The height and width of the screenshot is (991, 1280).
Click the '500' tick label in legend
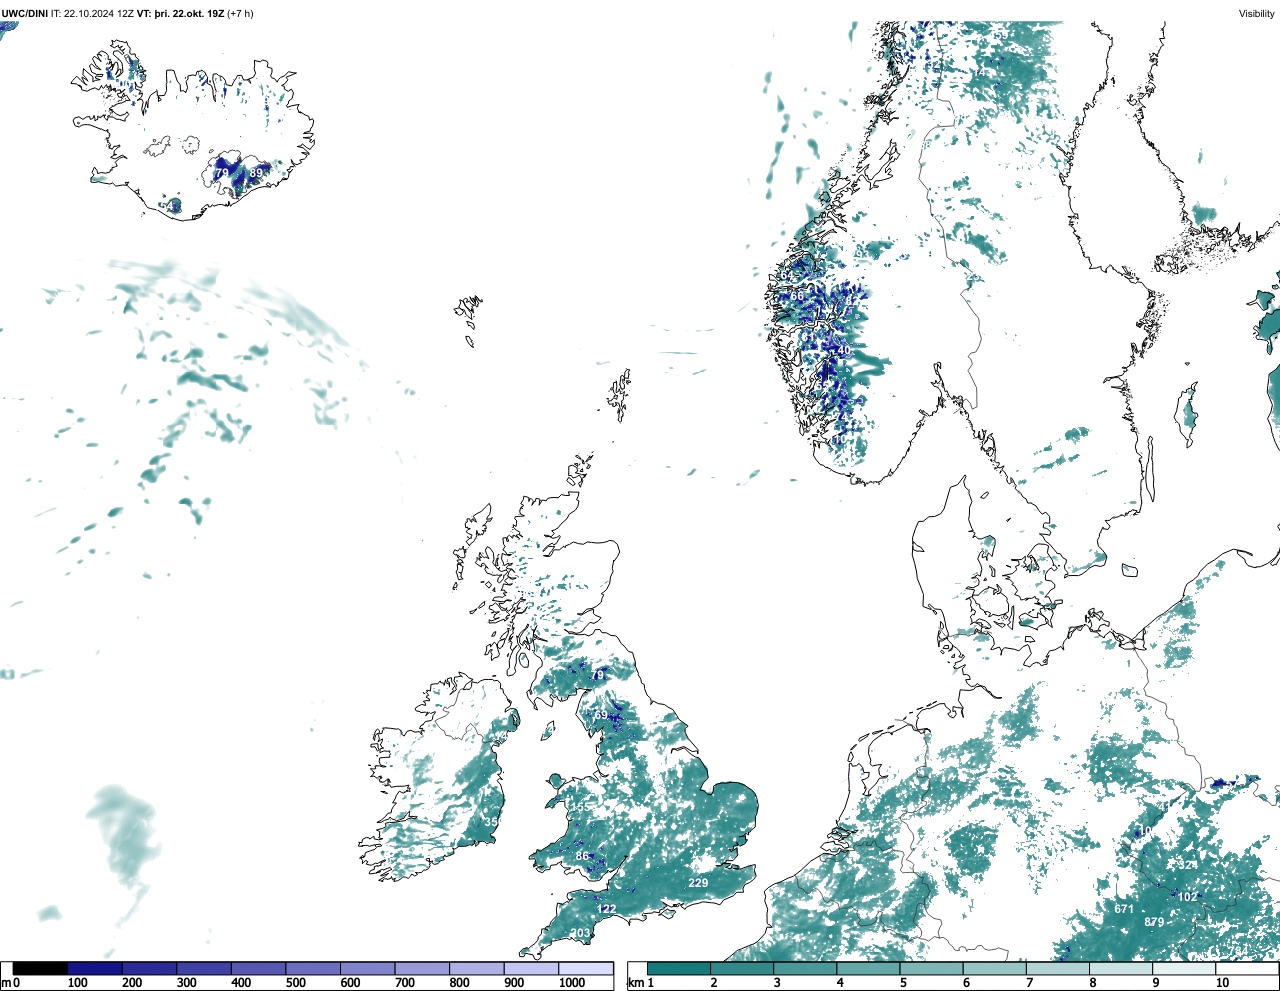coord(295,983)
